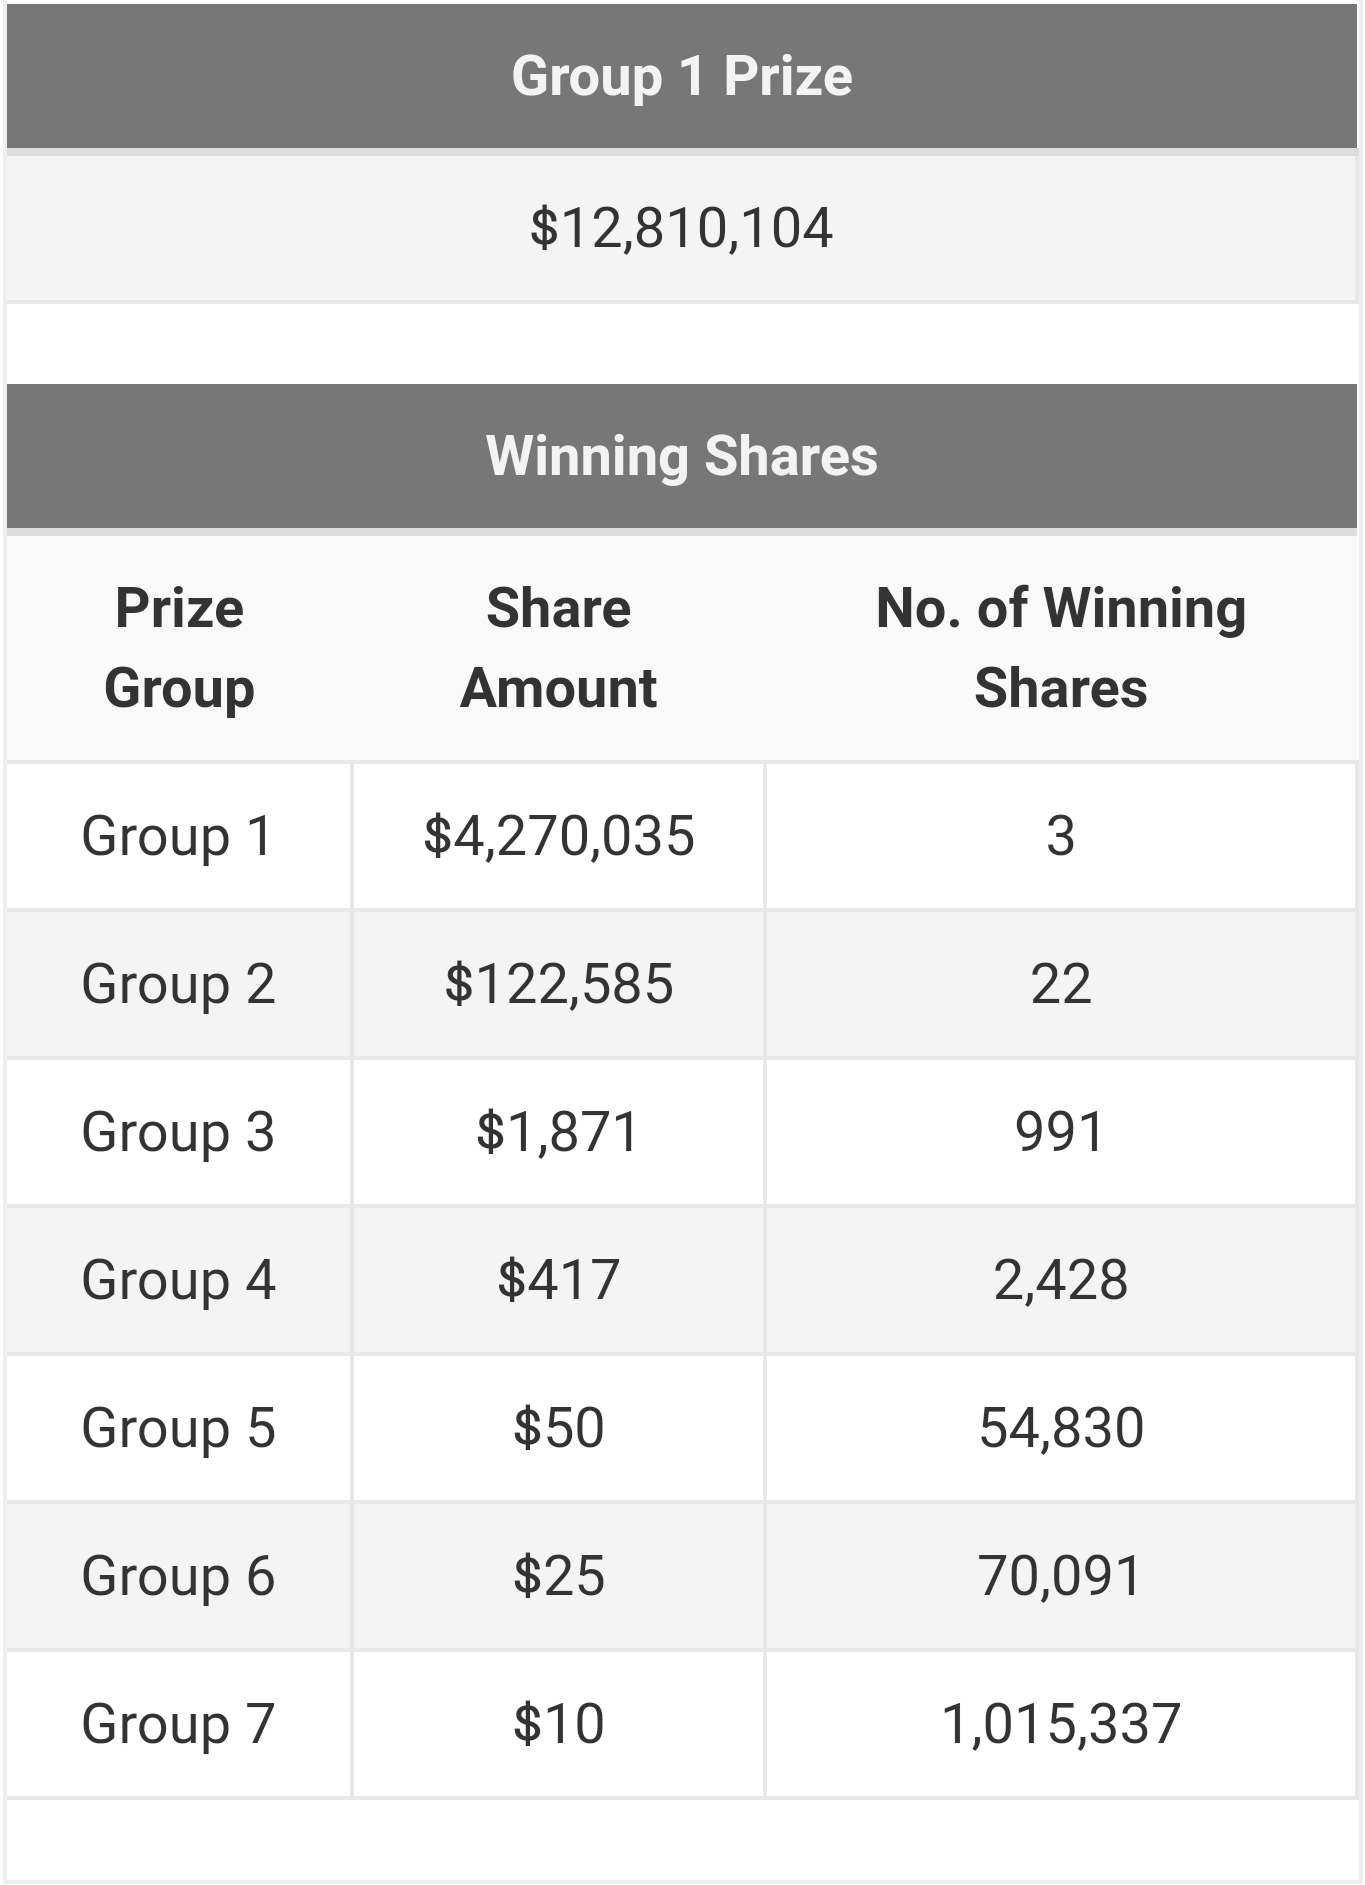Click the Prize Group column header

(x=179, y=648)
